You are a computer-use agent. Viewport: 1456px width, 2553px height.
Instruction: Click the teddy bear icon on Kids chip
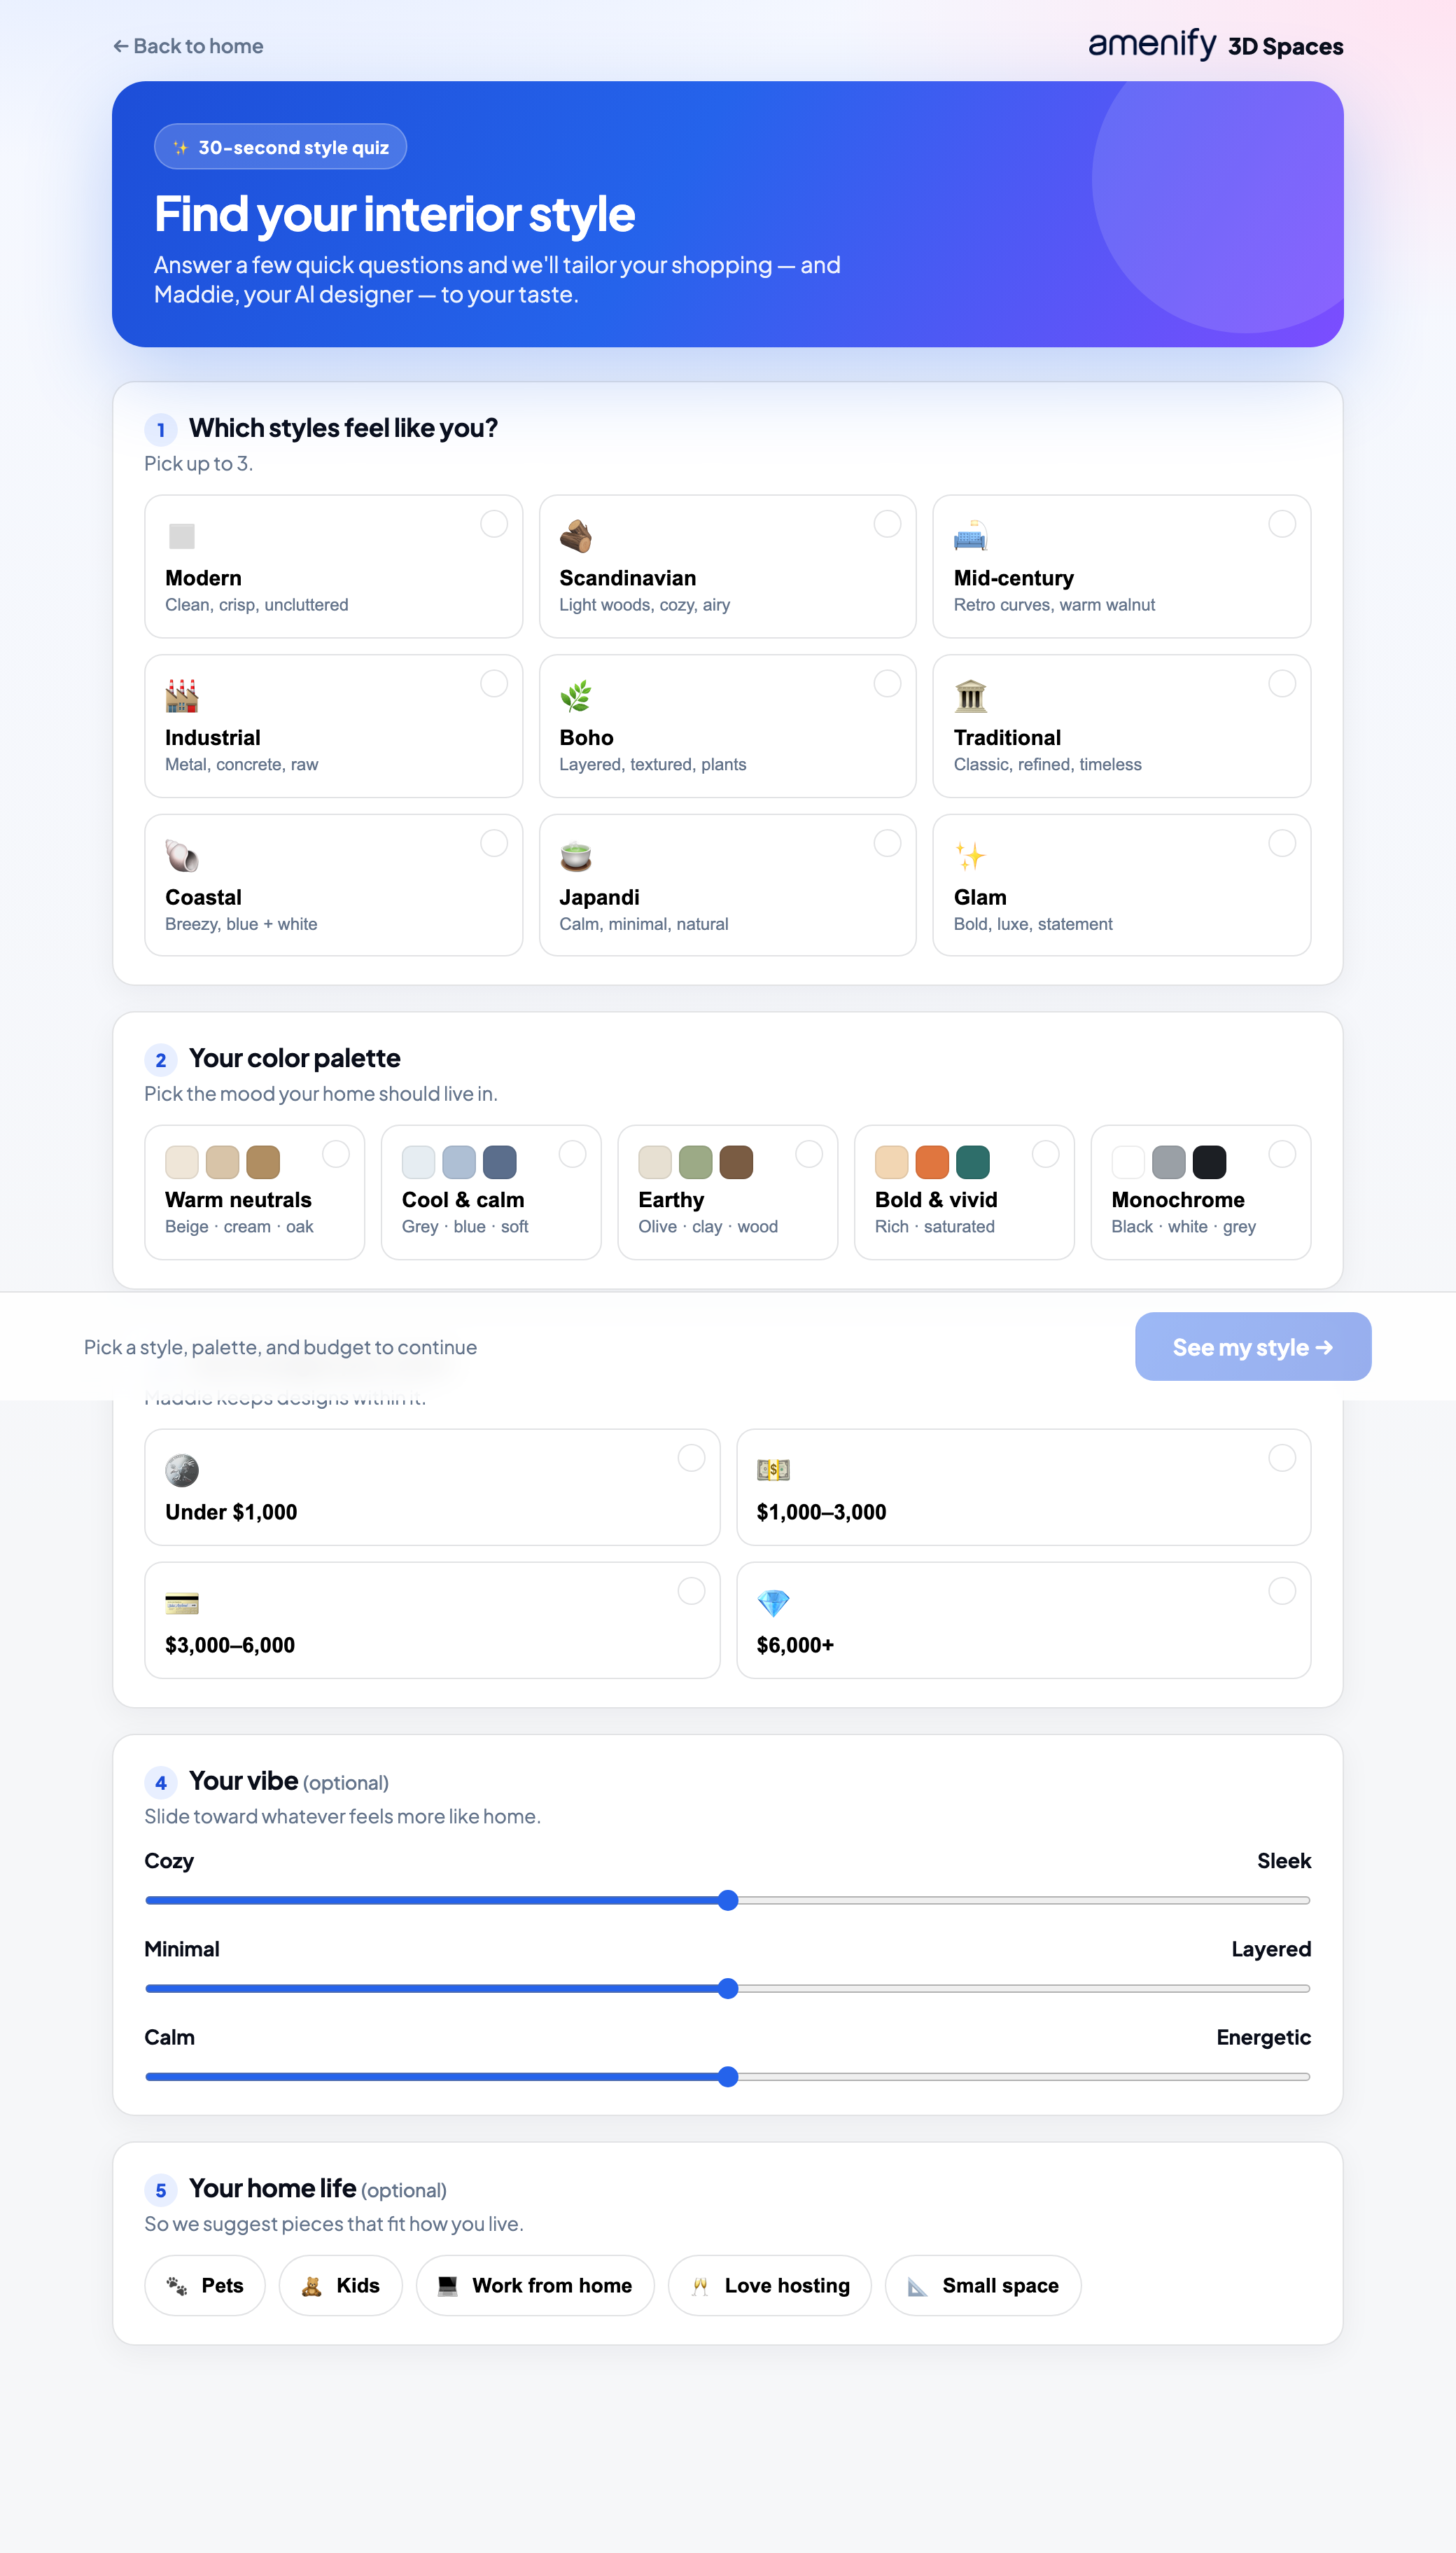(x=311, y=2285)
